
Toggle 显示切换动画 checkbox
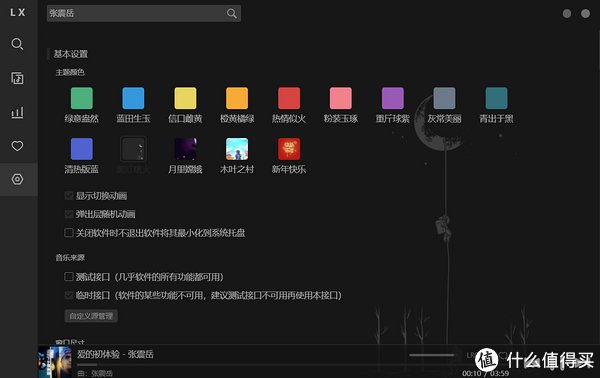69,196
